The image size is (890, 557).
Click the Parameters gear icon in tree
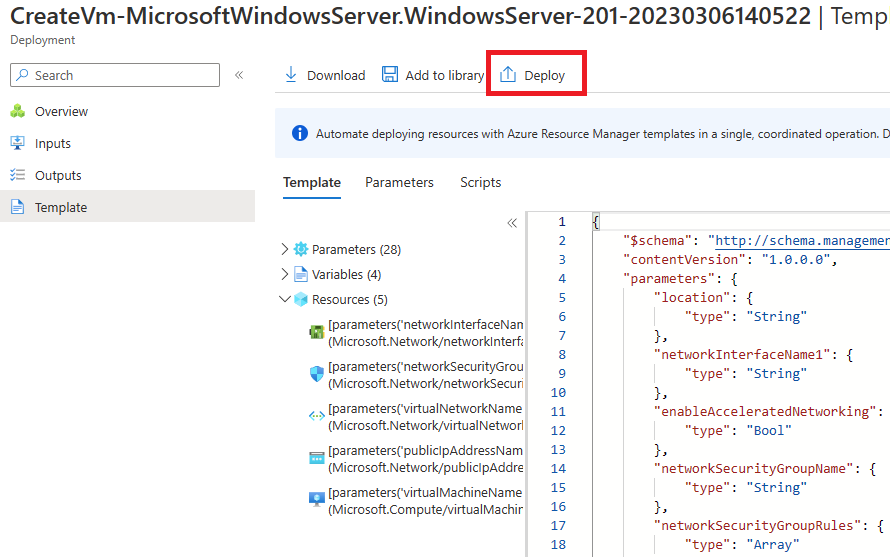click(x=301, y=249)
